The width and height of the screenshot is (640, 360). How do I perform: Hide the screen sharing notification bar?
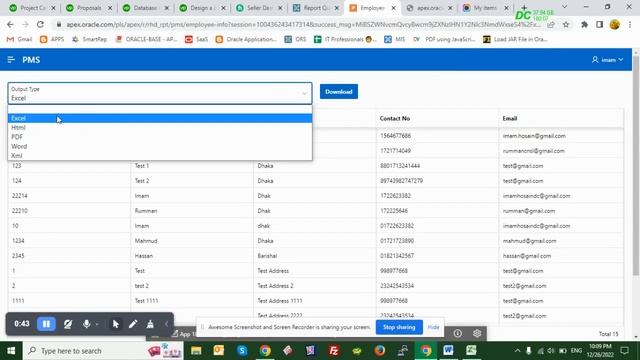(433, 327)
